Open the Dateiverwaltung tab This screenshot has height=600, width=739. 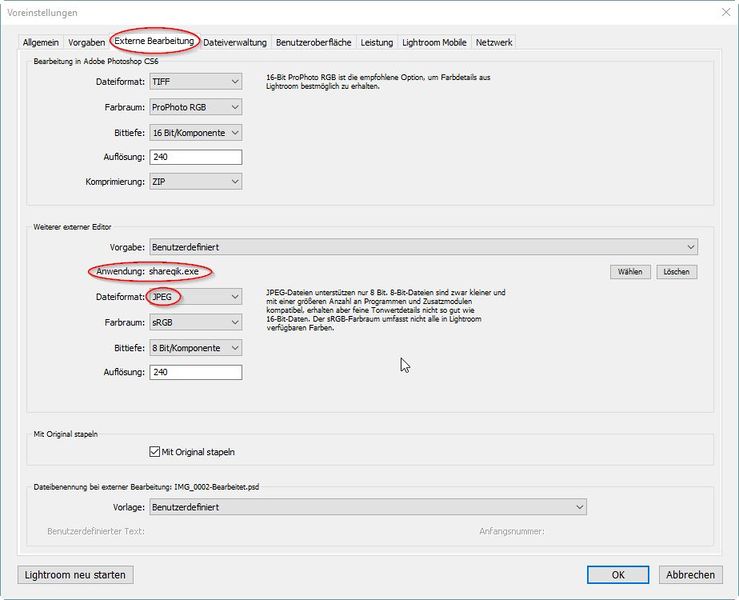(235, 42)
